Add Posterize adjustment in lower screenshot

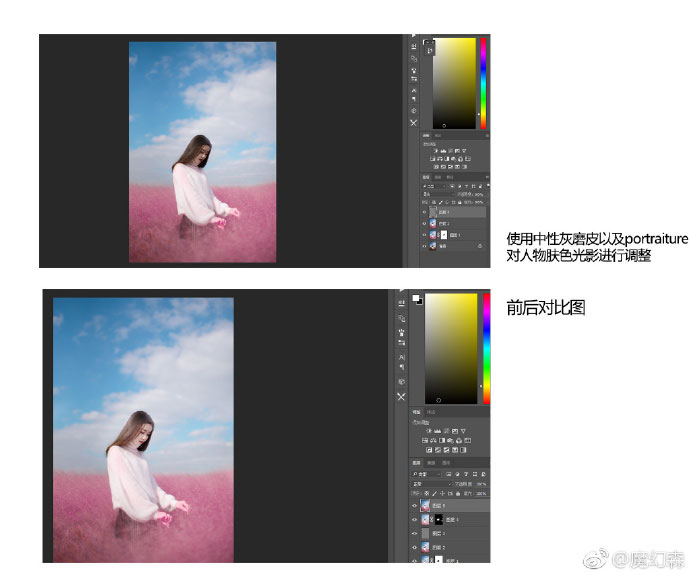coord(438,450)
